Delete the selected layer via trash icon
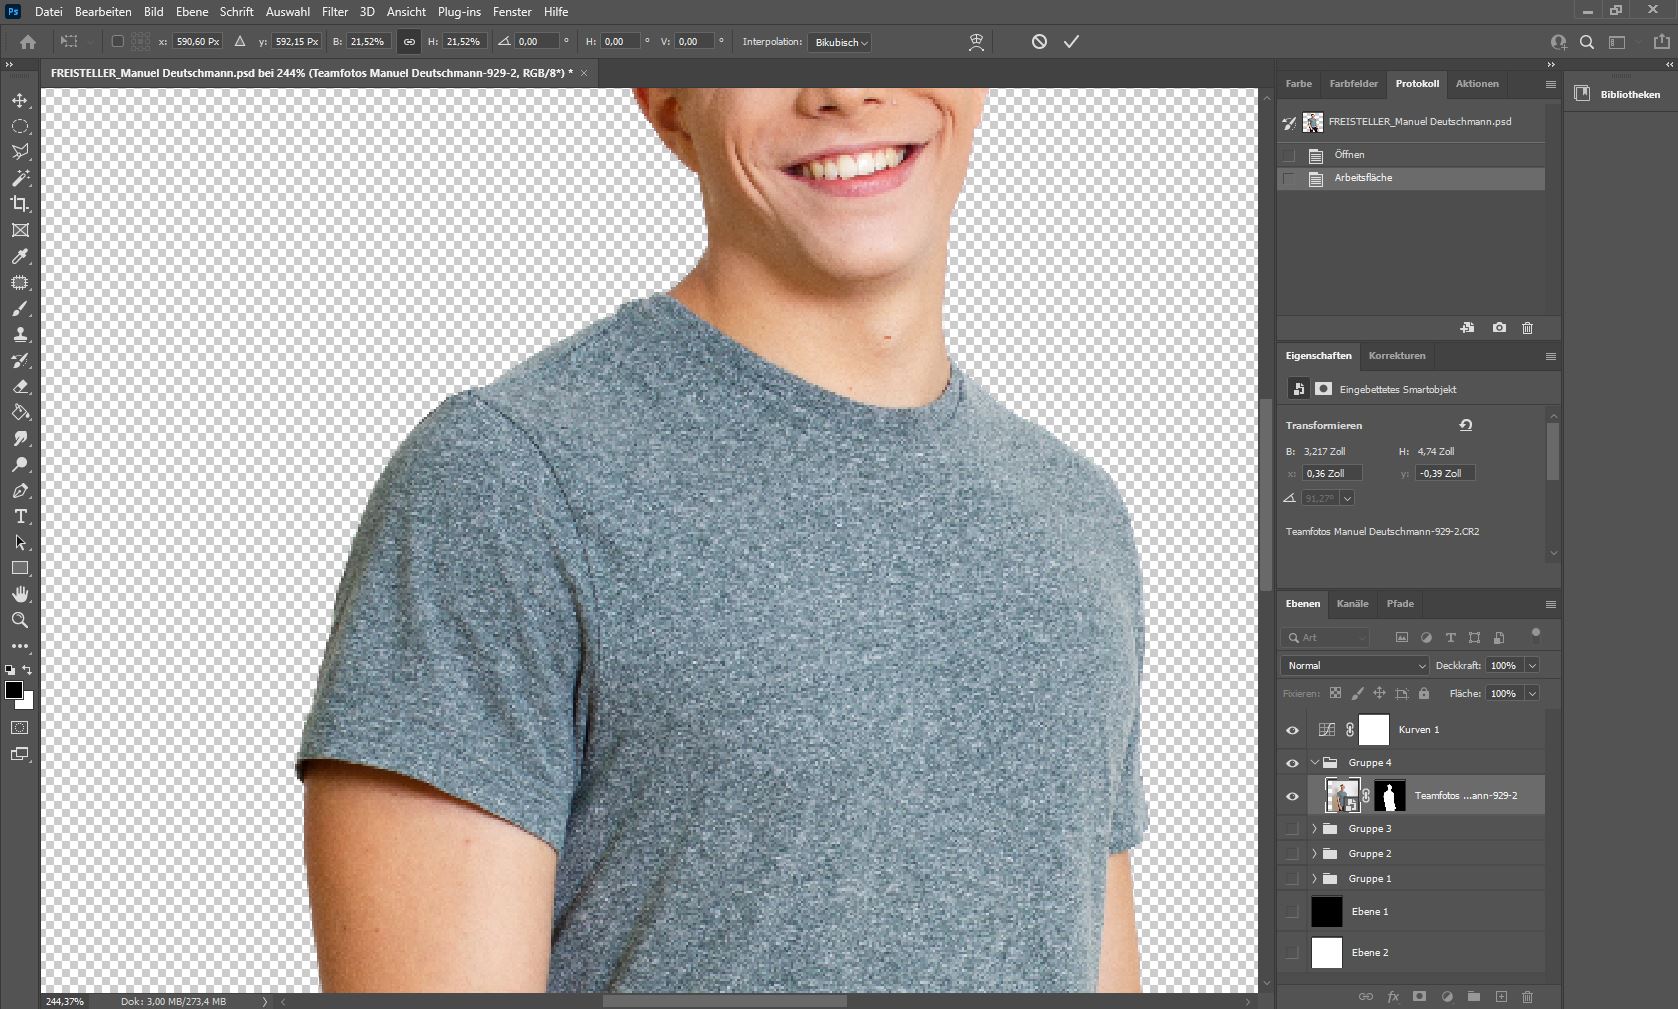The height and width of the screenshot is (1009, 1678). 1527,997
